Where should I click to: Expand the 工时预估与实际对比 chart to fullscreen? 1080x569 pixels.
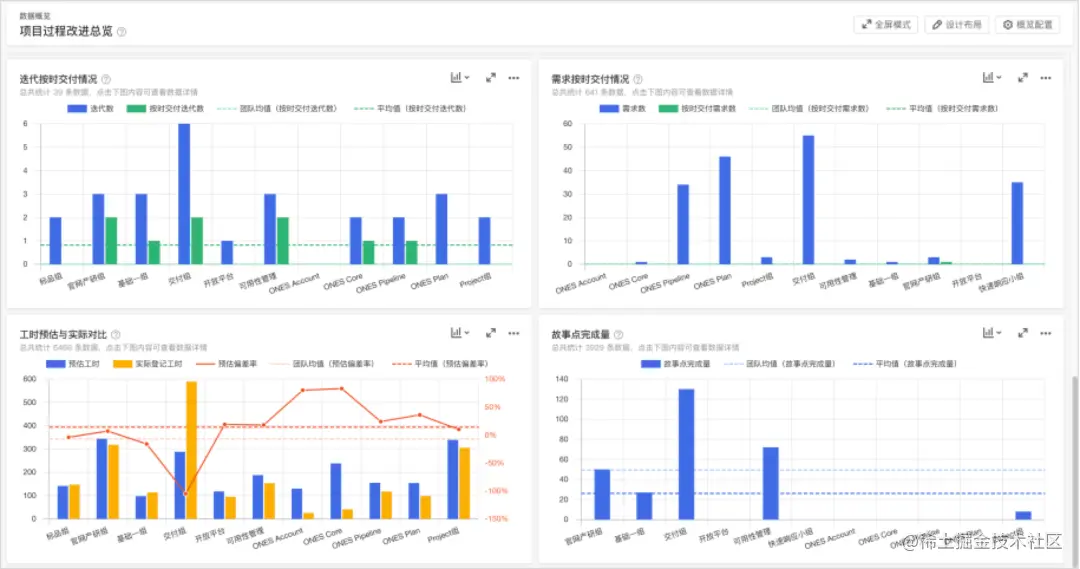tap(490, 333)
